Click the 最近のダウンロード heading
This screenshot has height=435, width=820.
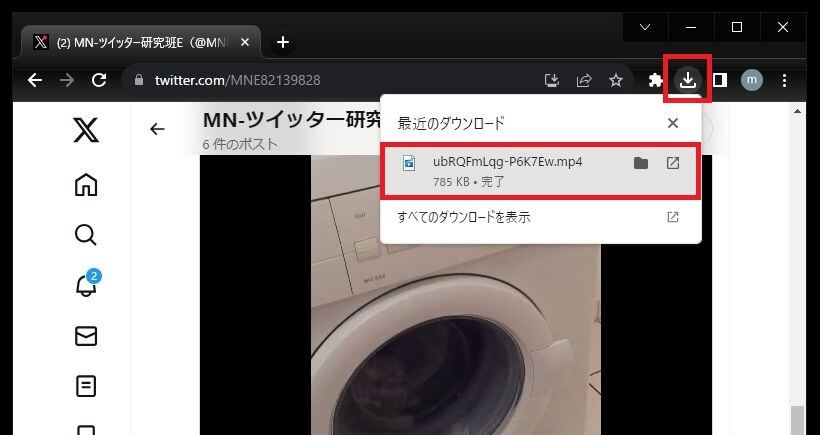[x=451, y=123]
